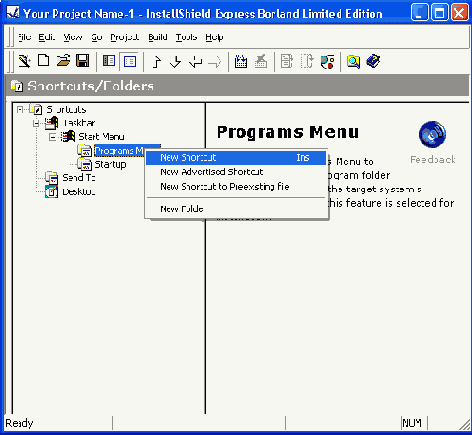
Task: Open the help book icon in toolbar
Action: tap(373, 61)
